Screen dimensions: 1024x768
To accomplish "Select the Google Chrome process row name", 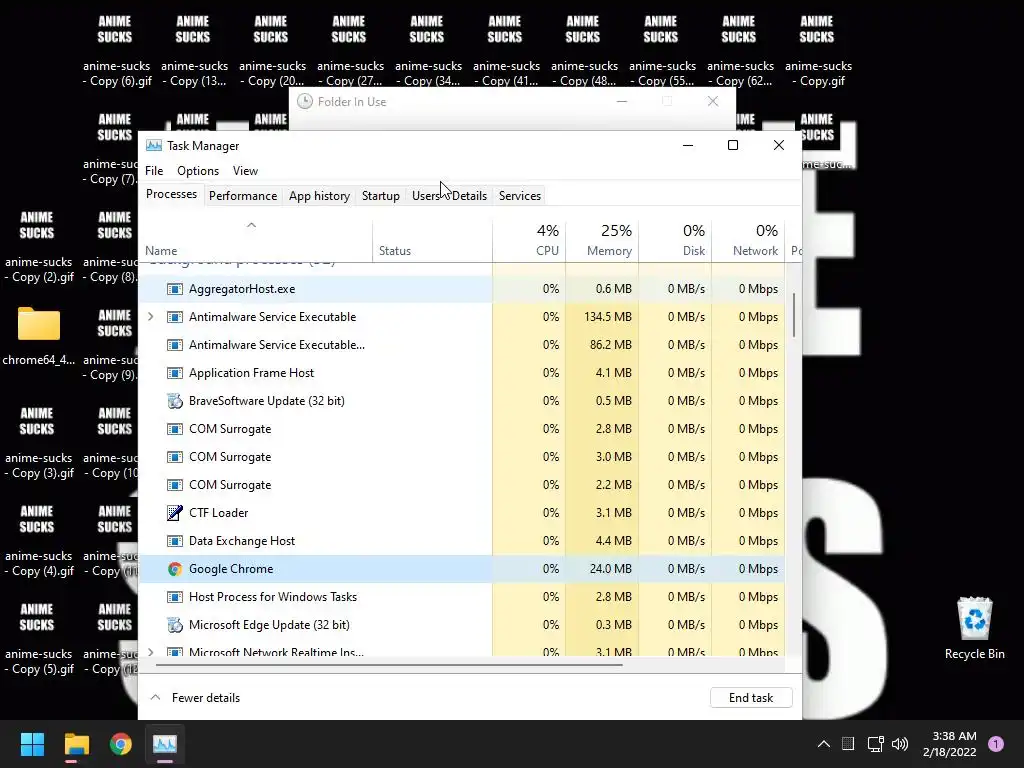I will pos(231,569).
